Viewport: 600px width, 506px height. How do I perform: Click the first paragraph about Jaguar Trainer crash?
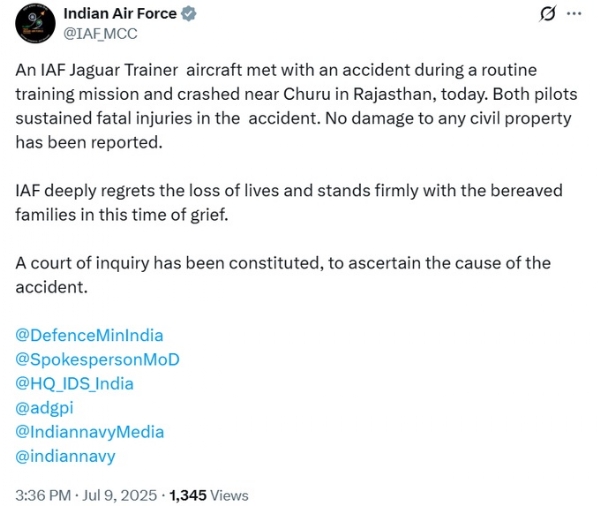tap(296, 106)
